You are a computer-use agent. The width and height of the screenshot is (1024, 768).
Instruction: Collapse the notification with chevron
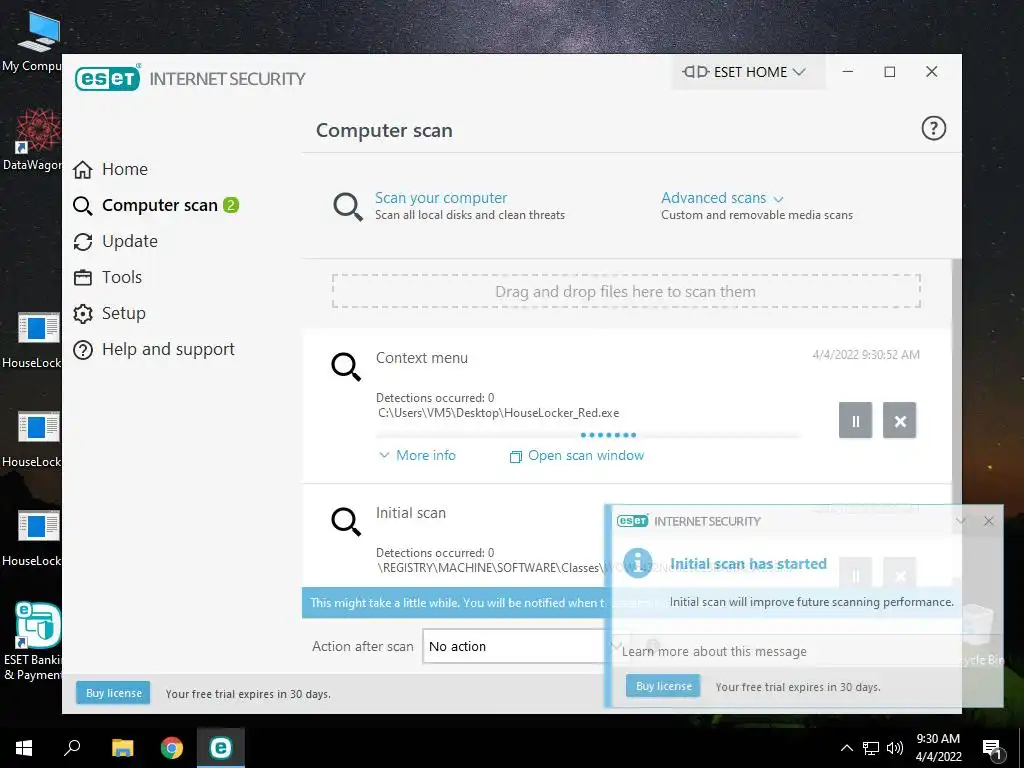click(961, 520)
